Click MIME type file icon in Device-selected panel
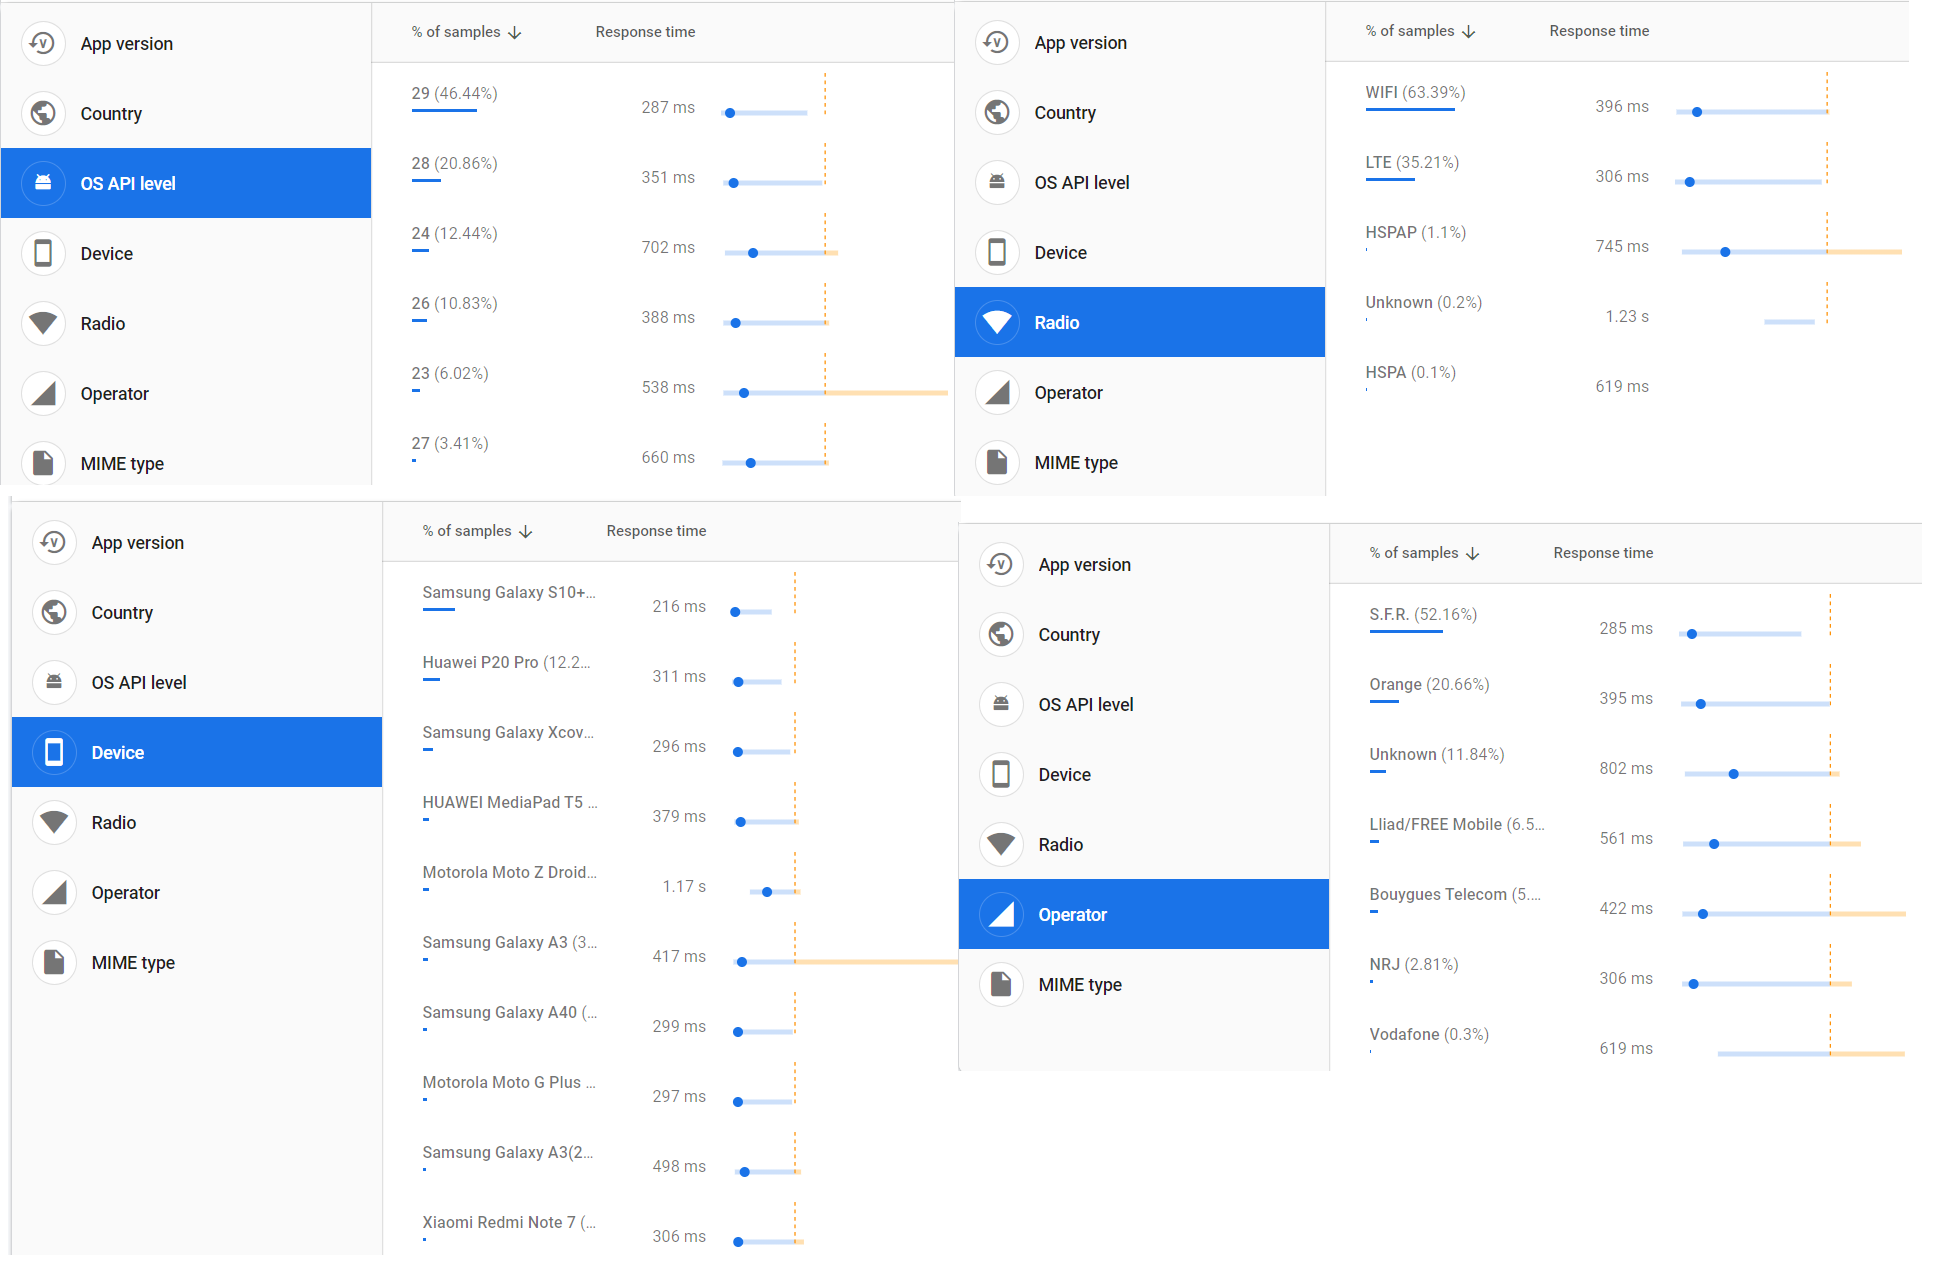This screenshot has width=1948, height=1270. [54, 962]
